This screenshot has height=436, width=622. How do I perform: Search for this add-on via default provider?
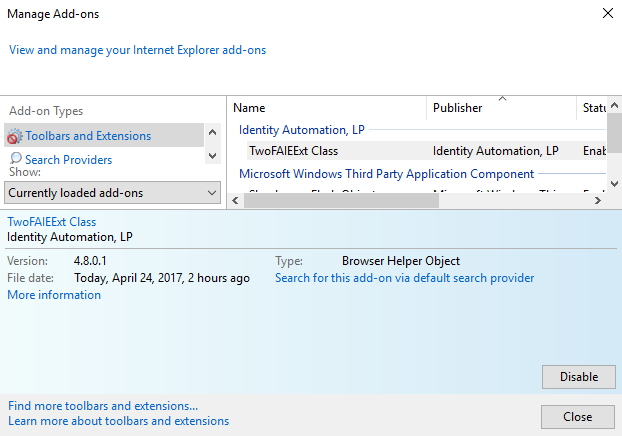tap(405, 278)
